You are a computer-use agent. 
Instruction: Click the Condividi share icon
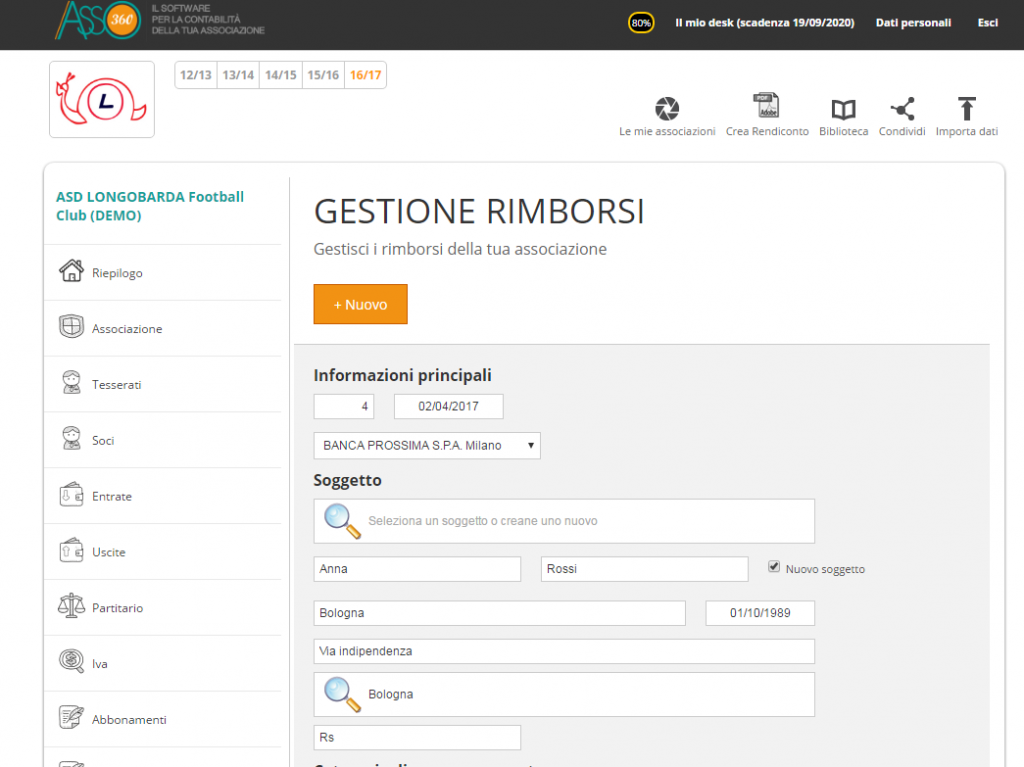point(903,109)
